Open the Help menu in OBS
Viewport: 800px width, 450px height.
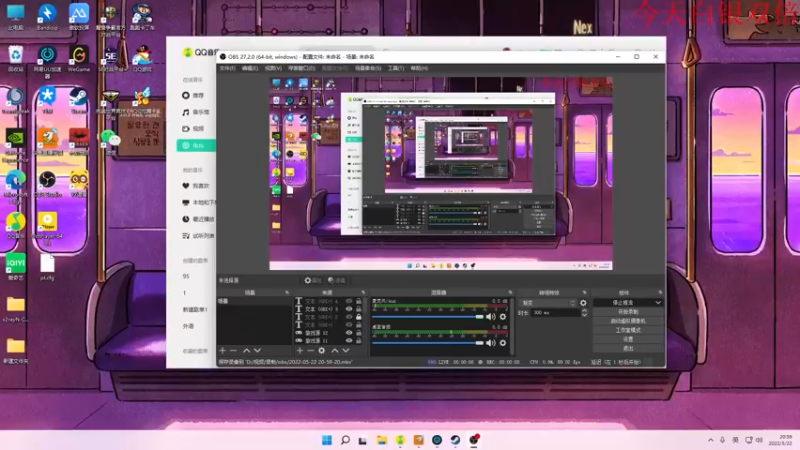[x=419, y=68]
